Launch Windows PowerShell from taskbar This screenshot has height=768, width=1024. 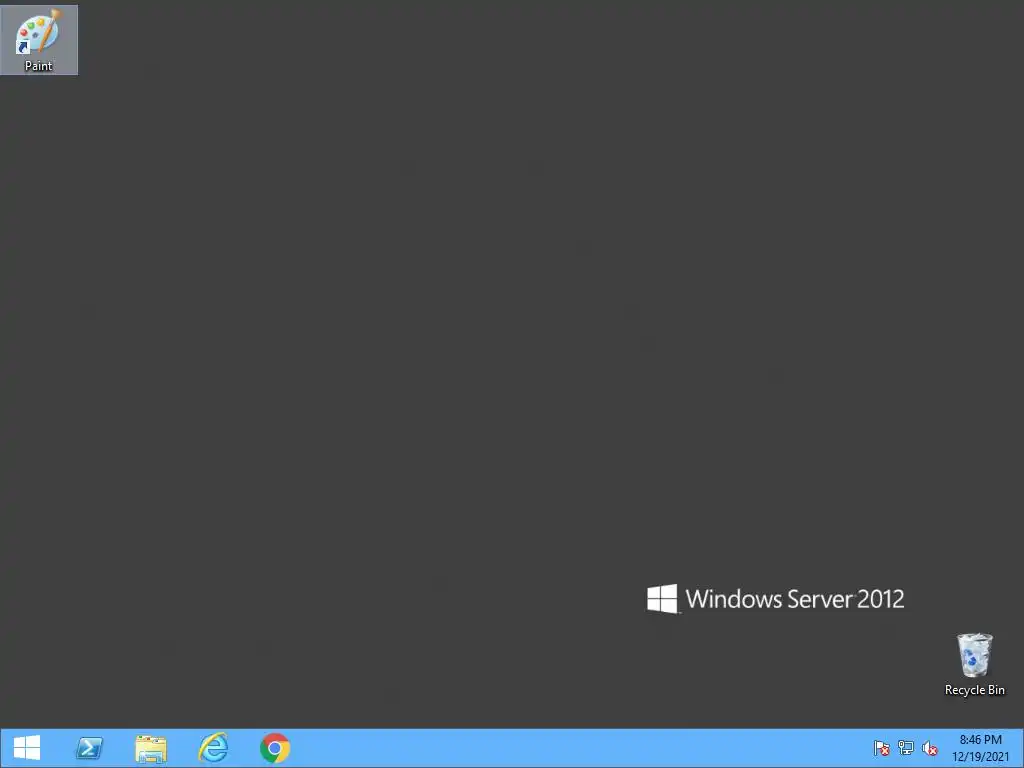tap(89, 748)
